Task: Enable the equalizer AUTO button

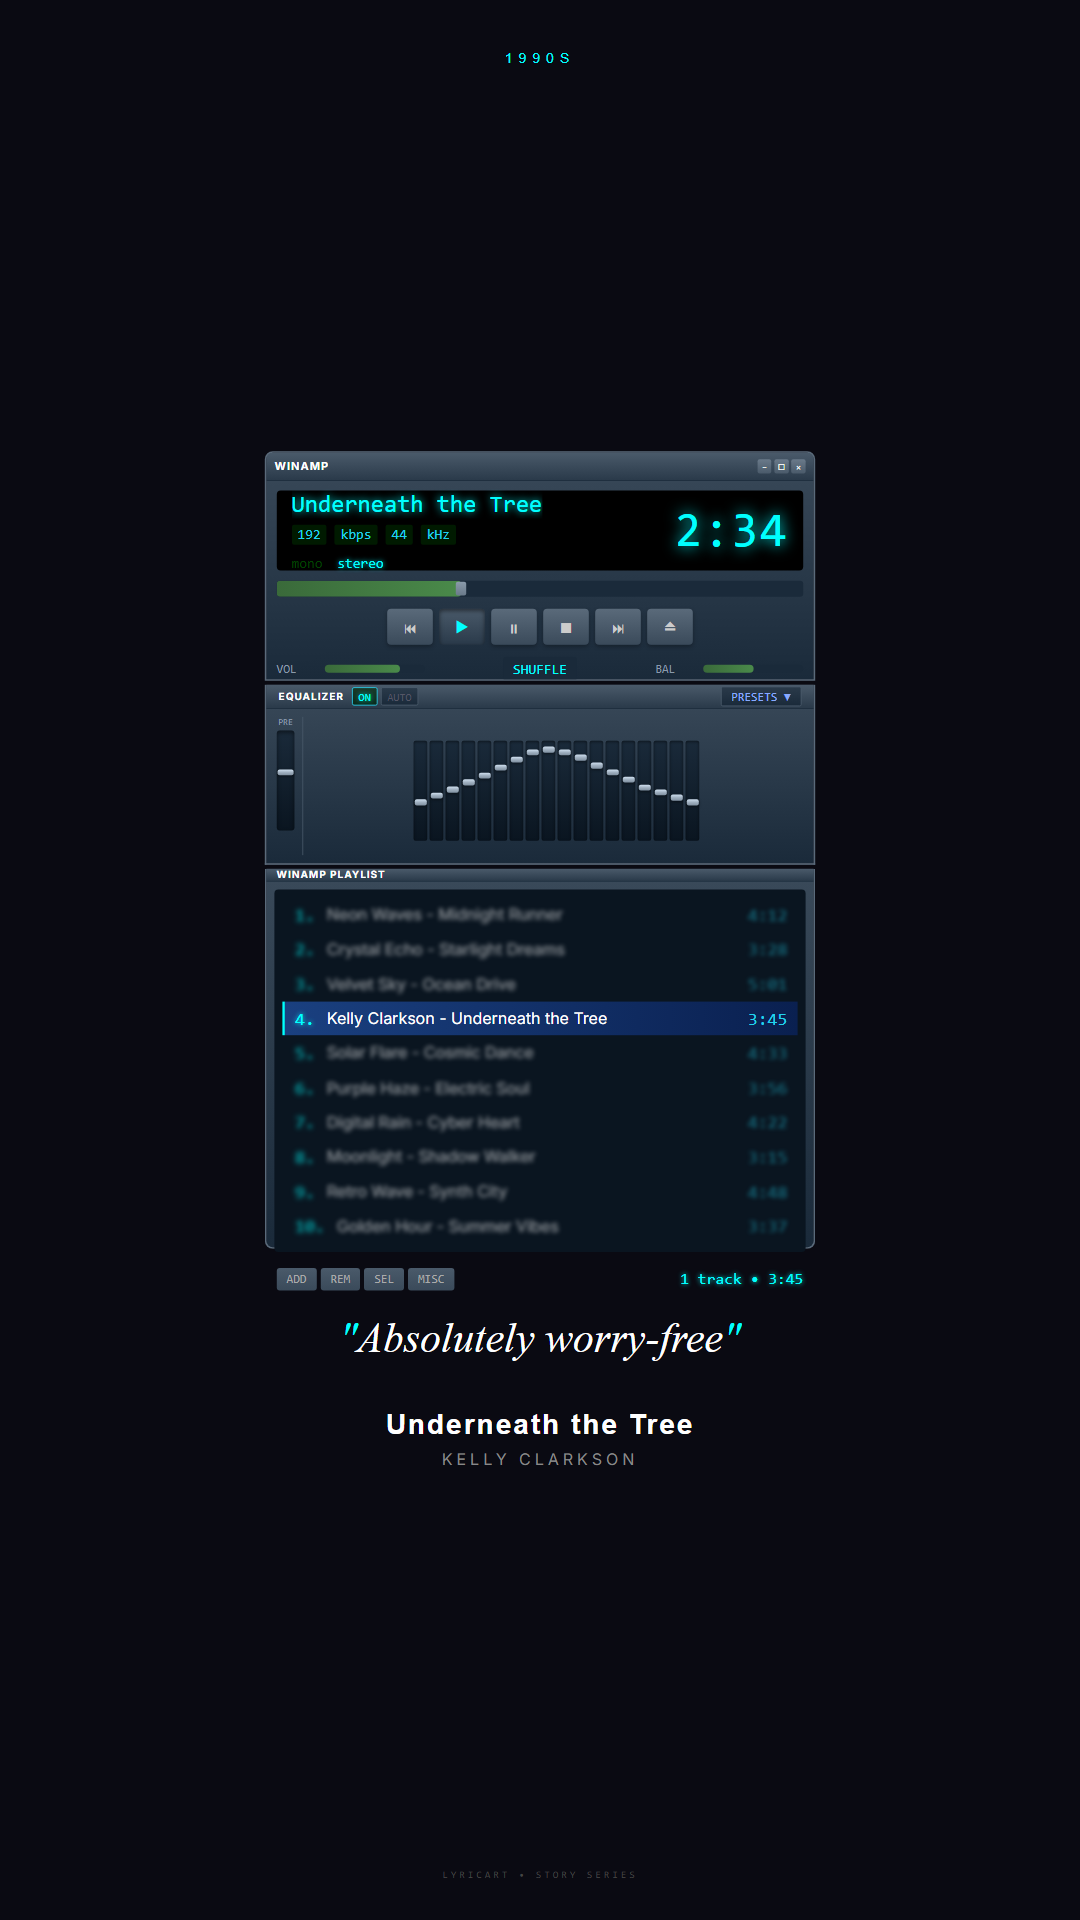Action: 400,697
